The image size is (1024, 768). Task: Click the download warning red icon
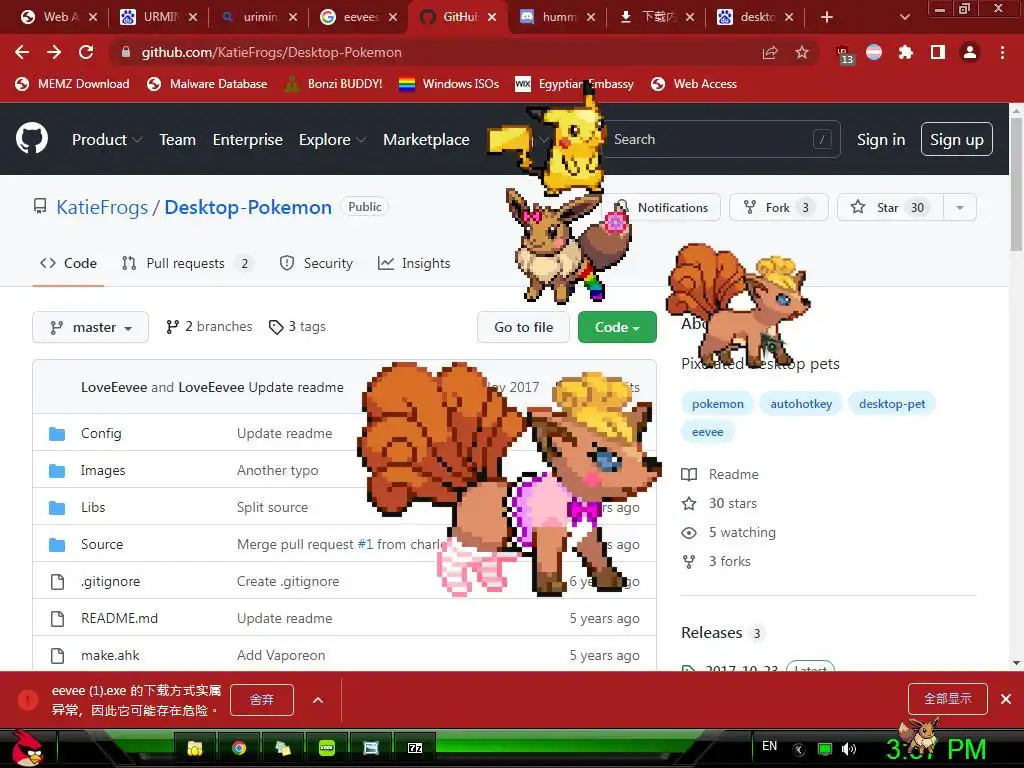click(x=28, y=700)
